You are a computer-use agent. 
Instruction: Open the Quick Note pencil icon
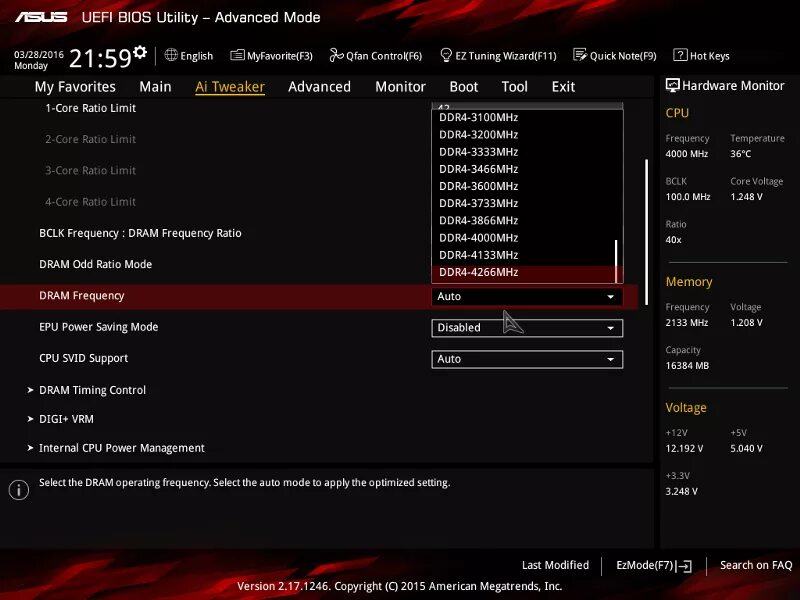580,55
